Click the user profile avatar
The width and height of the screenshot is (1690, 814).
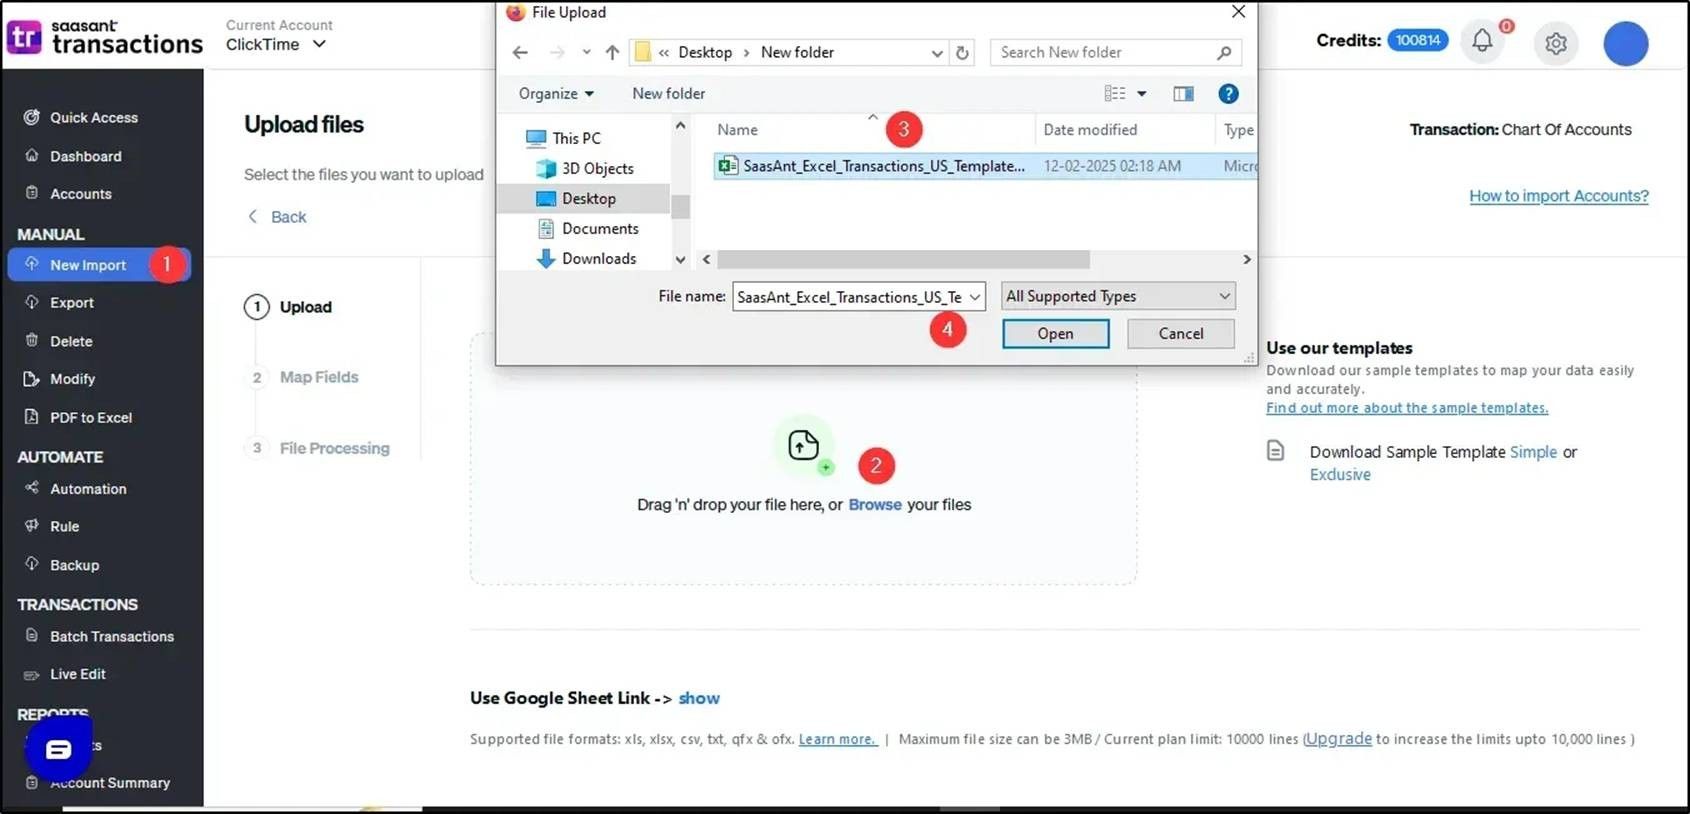pyautogui.click(x=1625, y=43)
